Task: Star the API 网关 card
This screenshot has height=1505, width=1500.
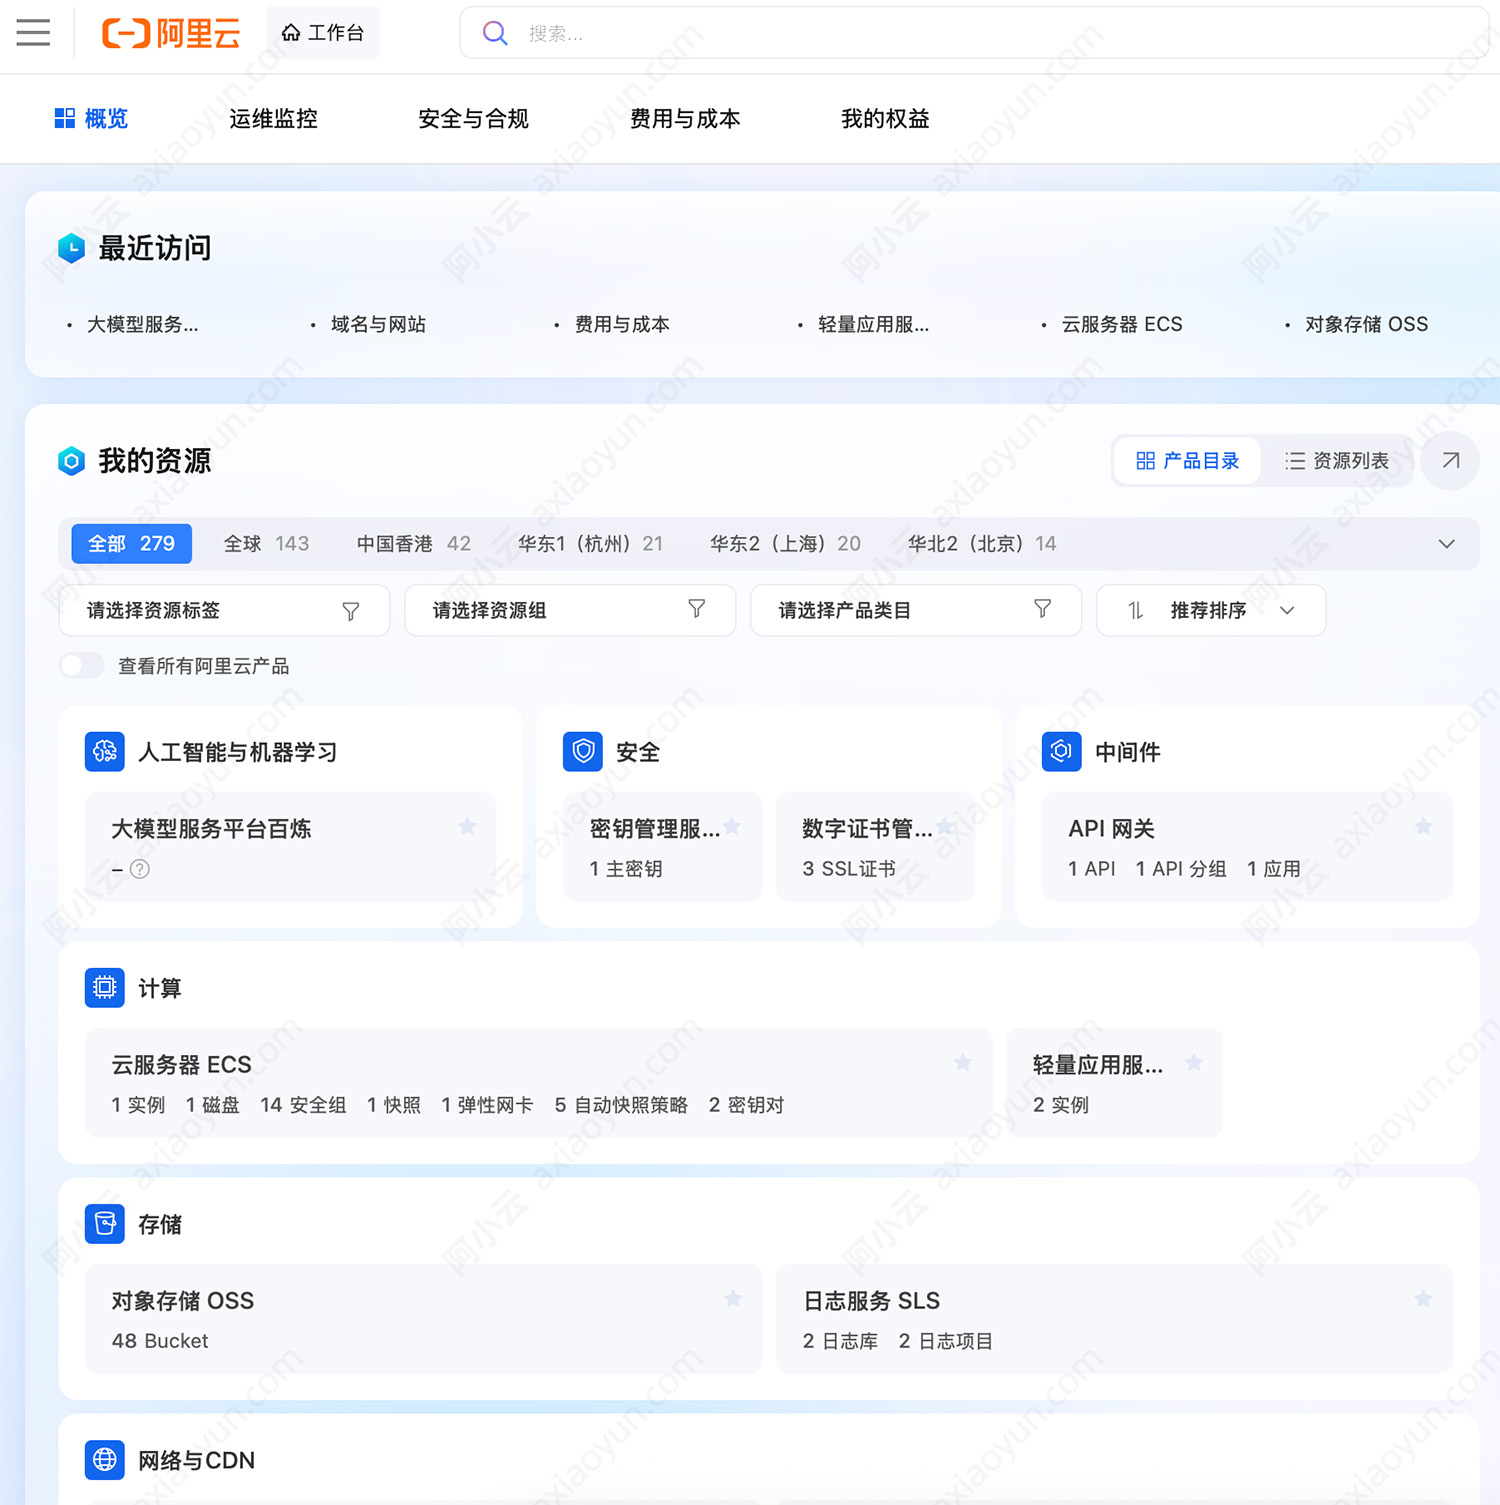Action: pos(1424,826)
